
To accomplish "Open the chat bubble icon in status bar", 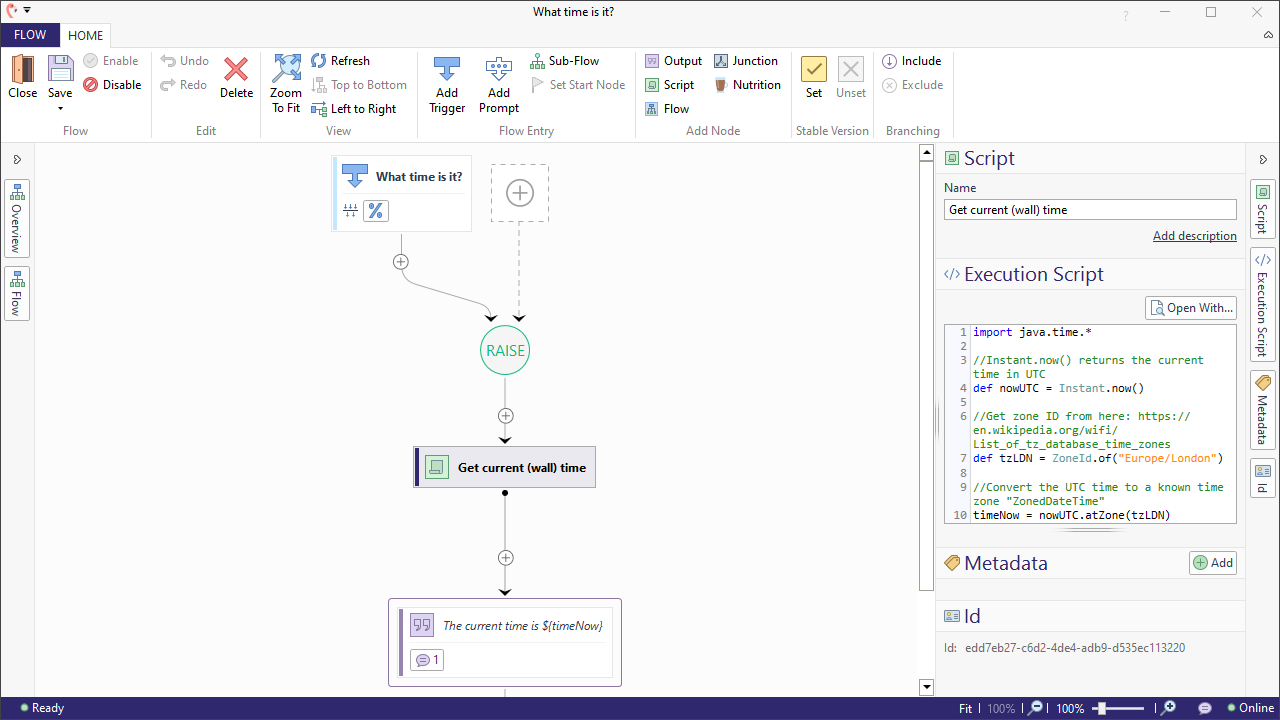I will (x=1205, y=708).
